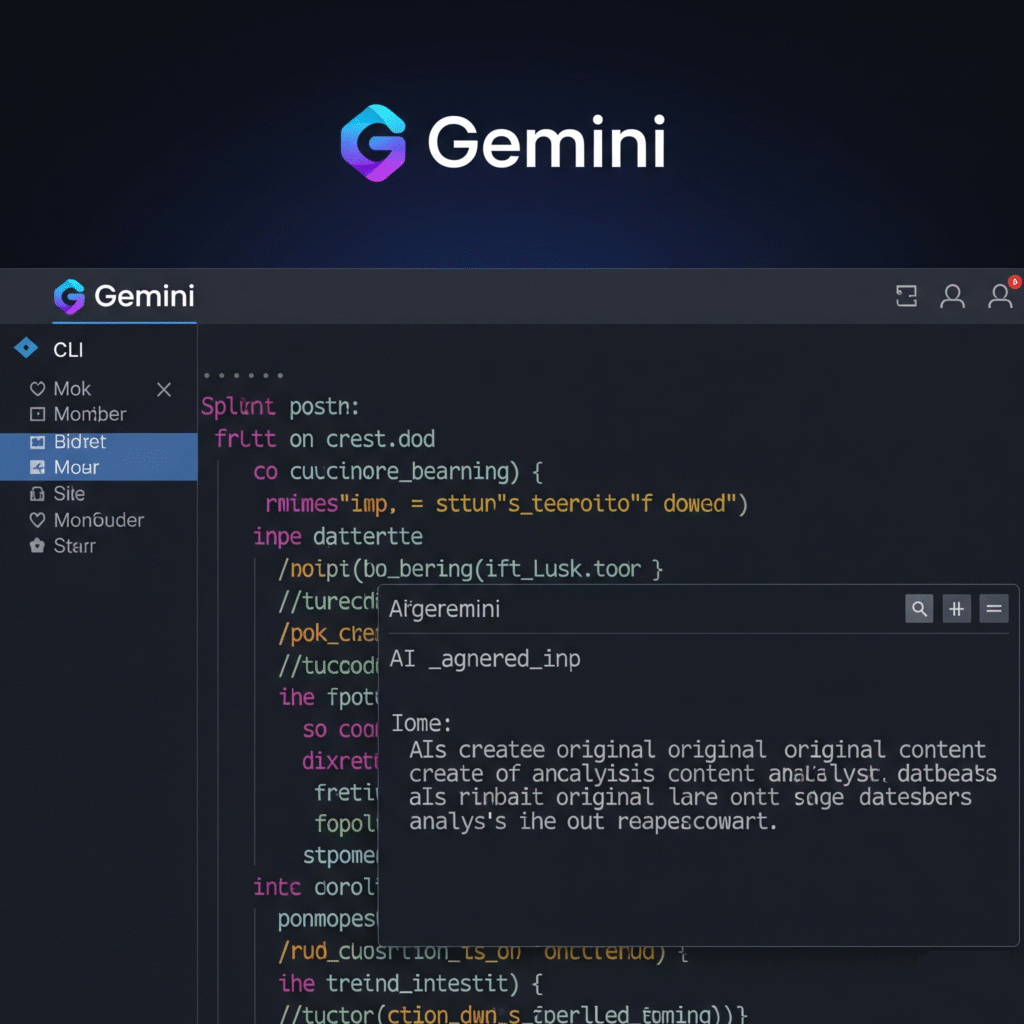Click the Airgeremini popup title

444,609
